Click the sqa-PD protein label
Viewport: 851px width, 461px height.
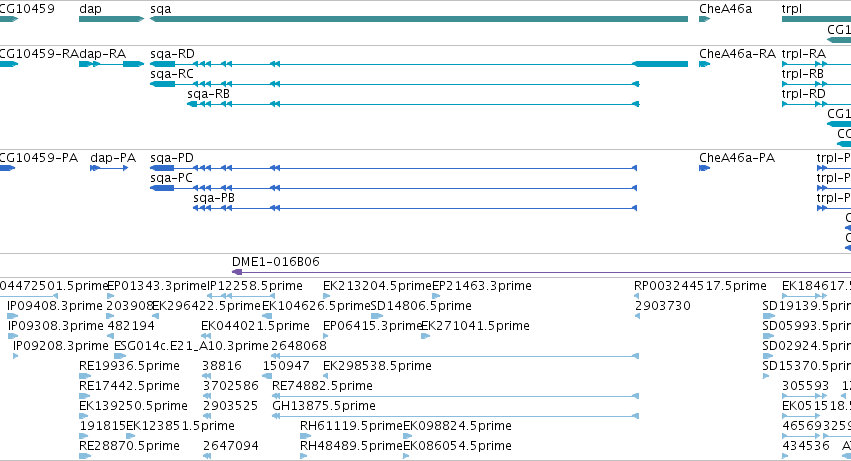click(x=172, y=158)
